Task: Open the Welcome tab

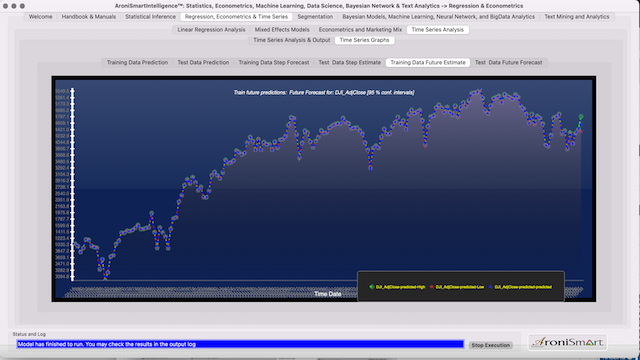Action: point(40,17)
